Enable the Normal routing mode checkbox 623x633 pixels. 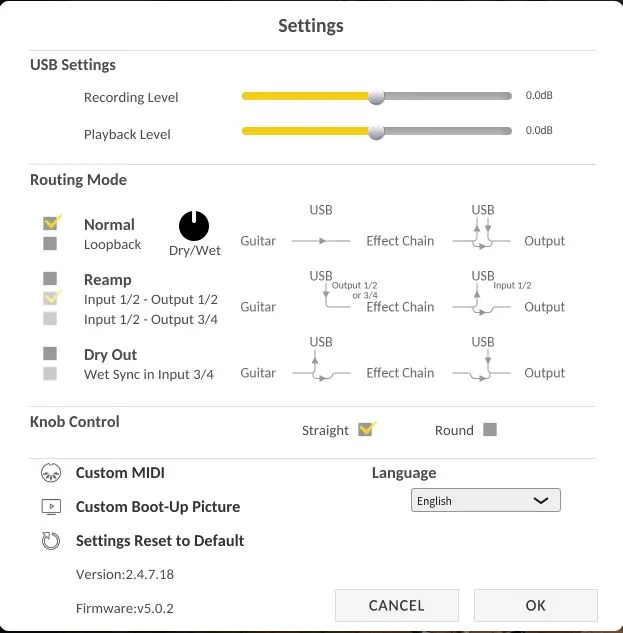click(51, 222)
